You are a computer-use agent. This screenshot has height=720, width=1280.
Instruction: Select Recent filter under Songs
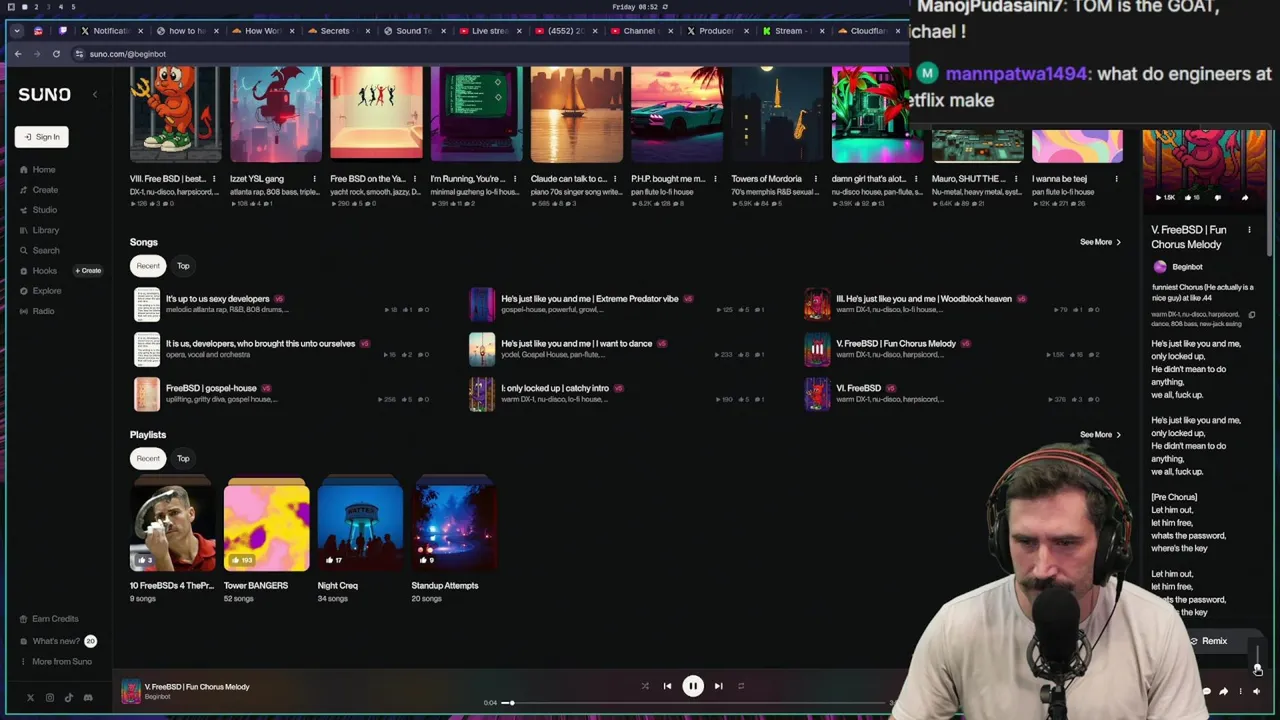tap(148, 266)
